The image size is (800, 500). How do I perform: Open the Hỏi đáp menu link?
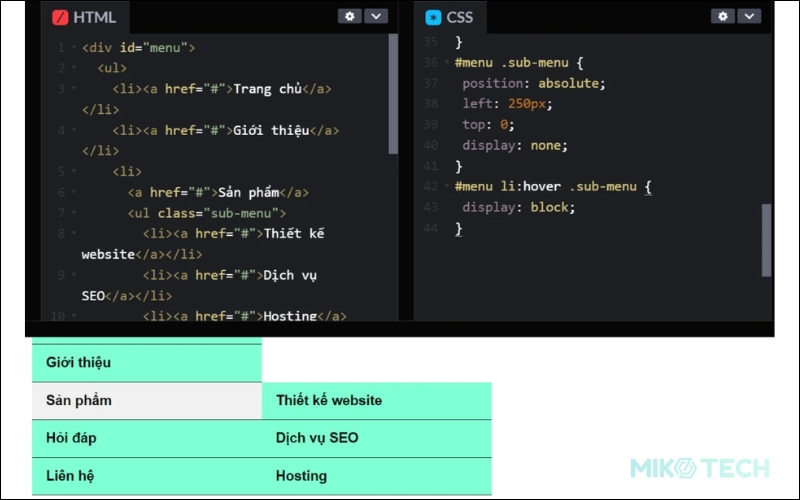tap(71, 438)
